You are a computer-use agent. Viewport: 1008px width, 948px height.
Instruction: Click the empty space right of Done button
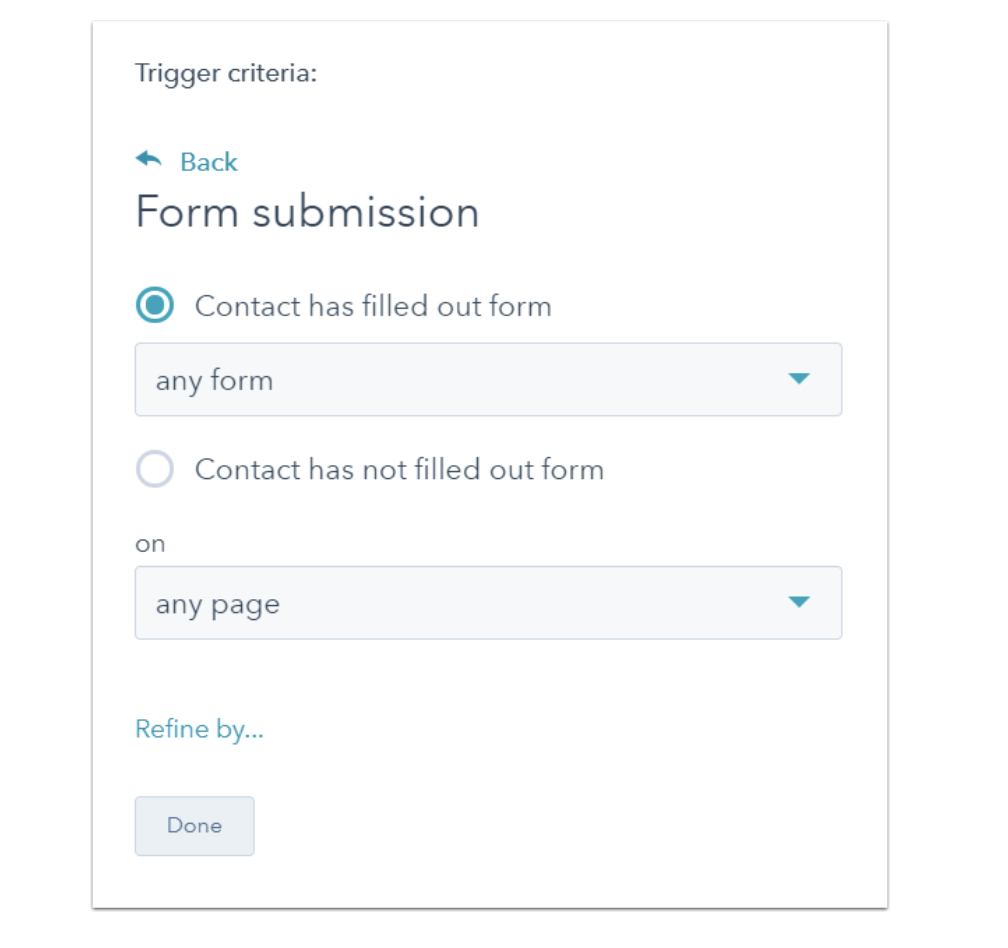[550, 826]
